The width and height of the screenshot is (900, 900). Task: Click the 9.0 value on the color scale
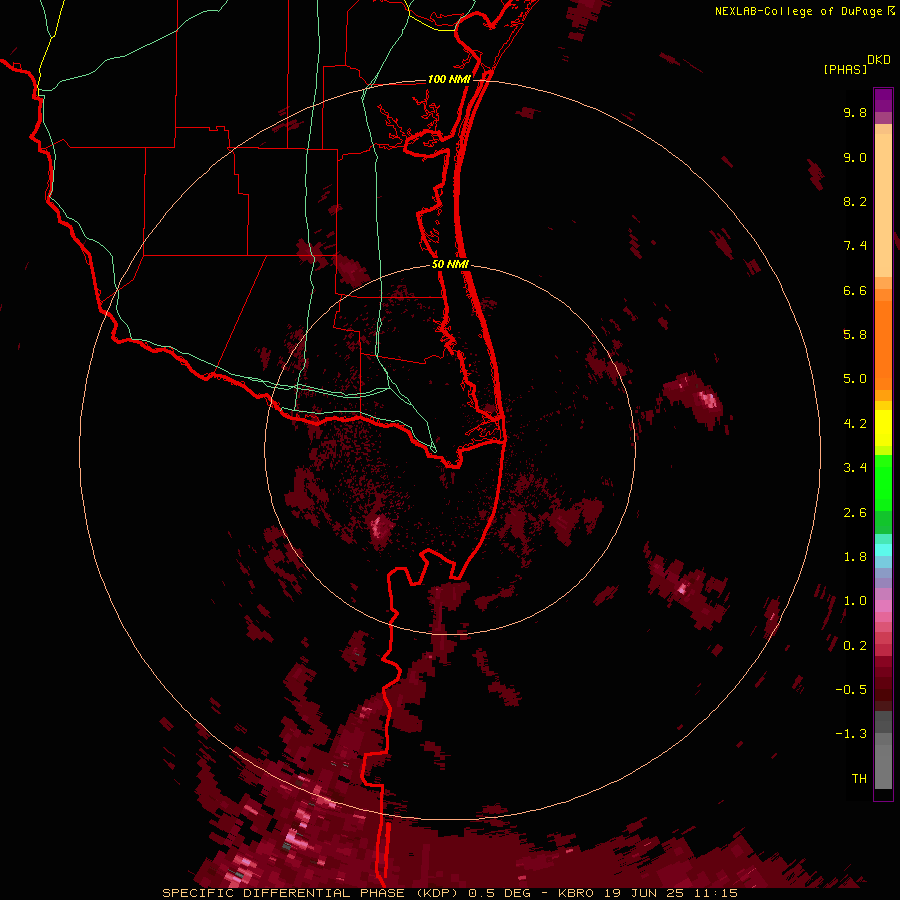855,157
